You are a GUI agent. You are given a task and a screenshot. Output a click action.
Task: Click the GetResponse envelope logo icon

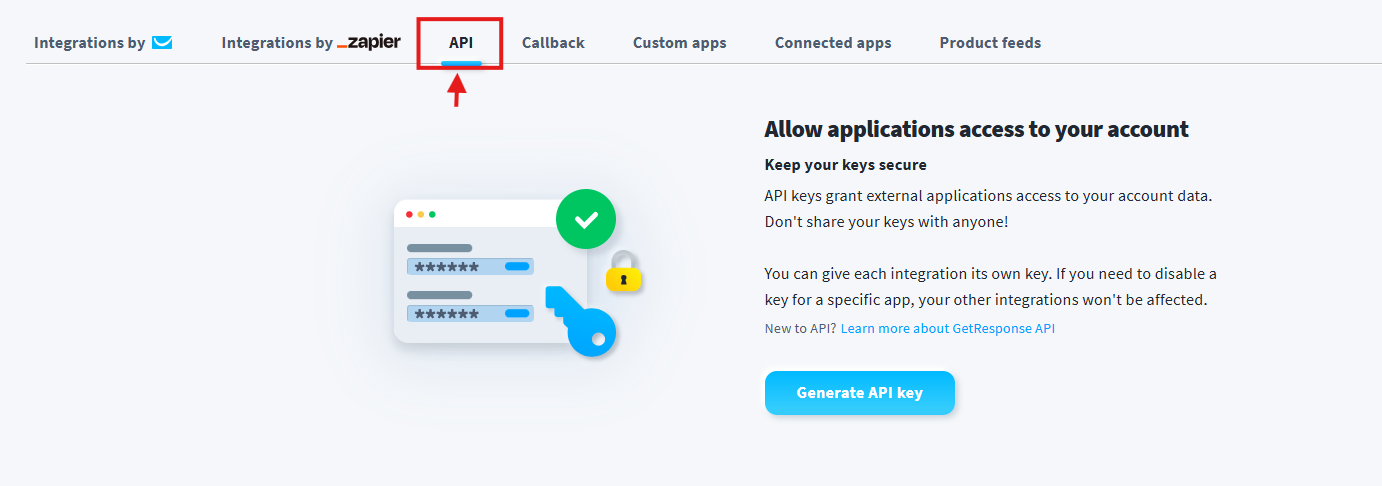click(x=162, y=43)
